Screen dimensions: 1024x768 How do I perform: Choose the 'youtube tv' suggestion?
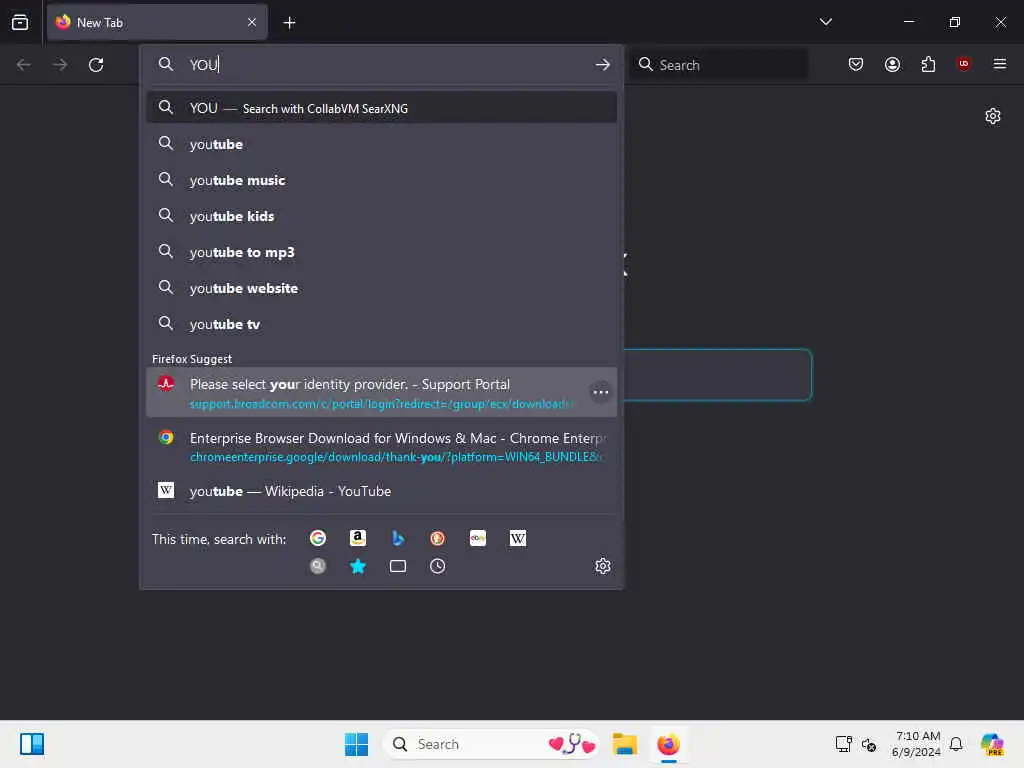382,324
